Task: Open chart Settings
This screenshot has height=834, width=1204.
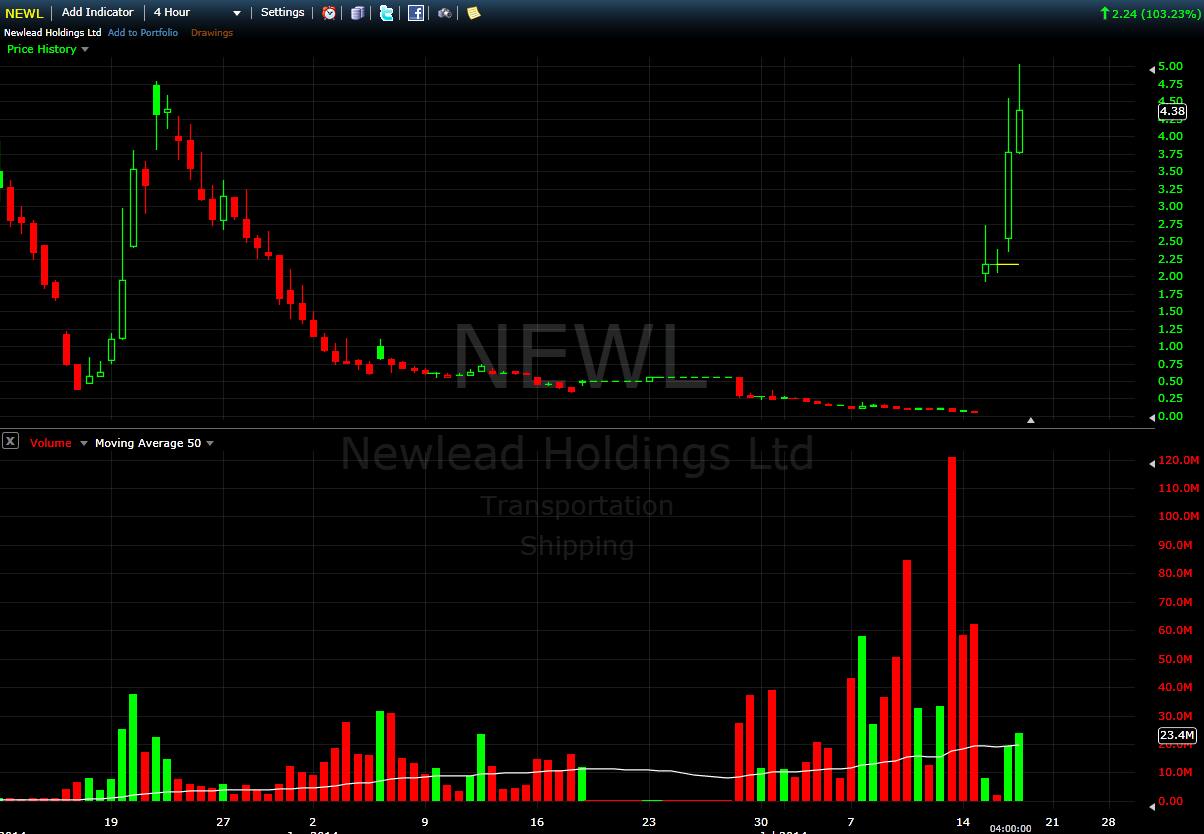Action: [x=282, y=12]
